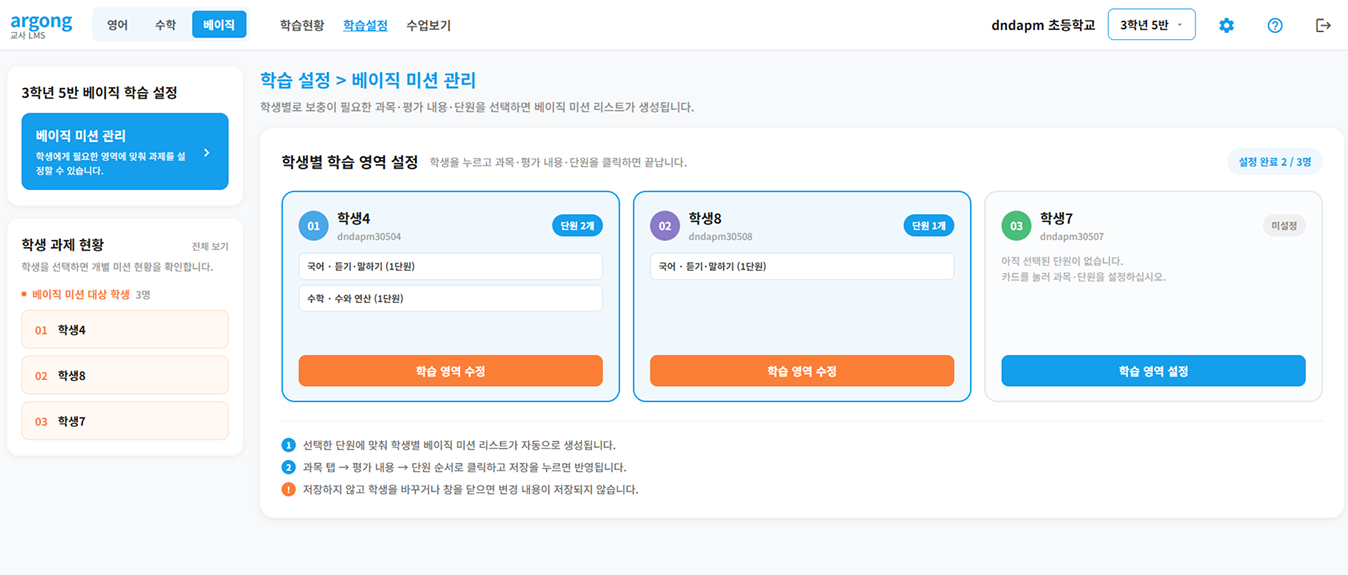Screen dimensions: 1348x575
Task: Click the blue number 1 info bullet
Action: [288, 445]
